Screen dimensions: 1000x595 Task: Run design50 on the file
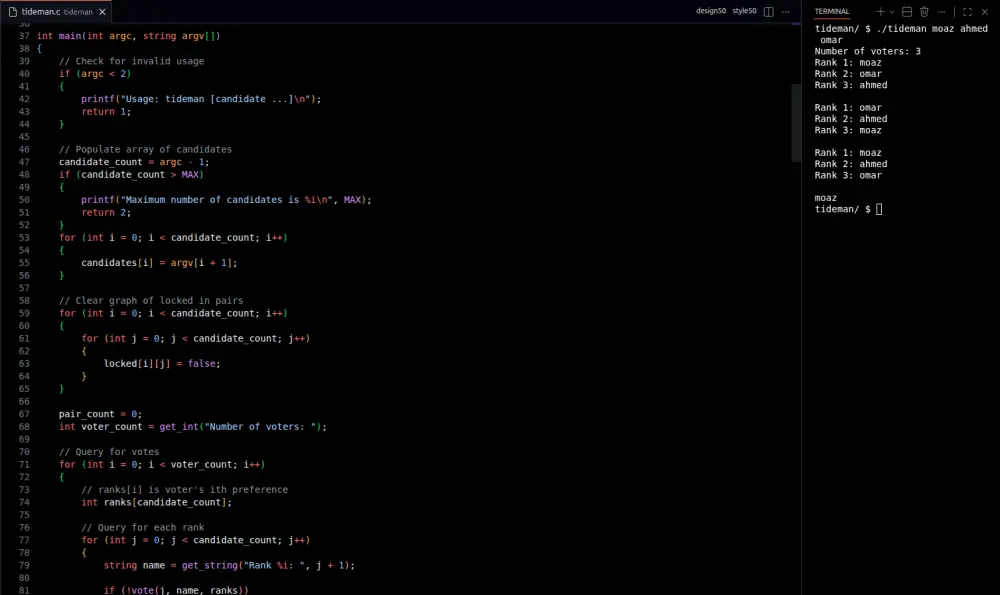(710, 11)
